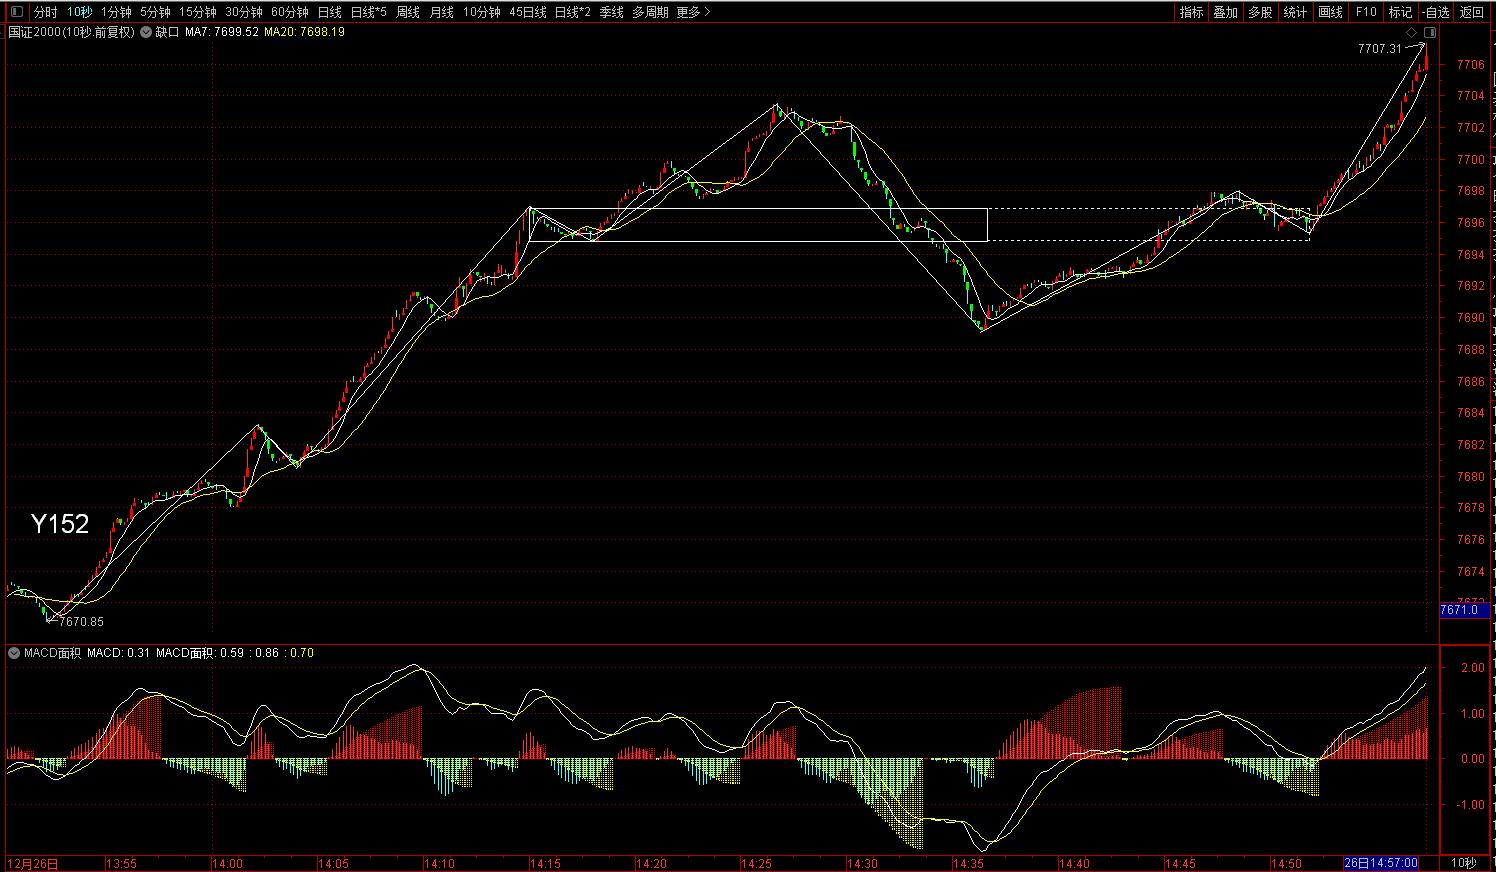Screen dimensions: 1496x872
Task: Click the 10秒 period label at bottom right
Action: [1463, 863]
